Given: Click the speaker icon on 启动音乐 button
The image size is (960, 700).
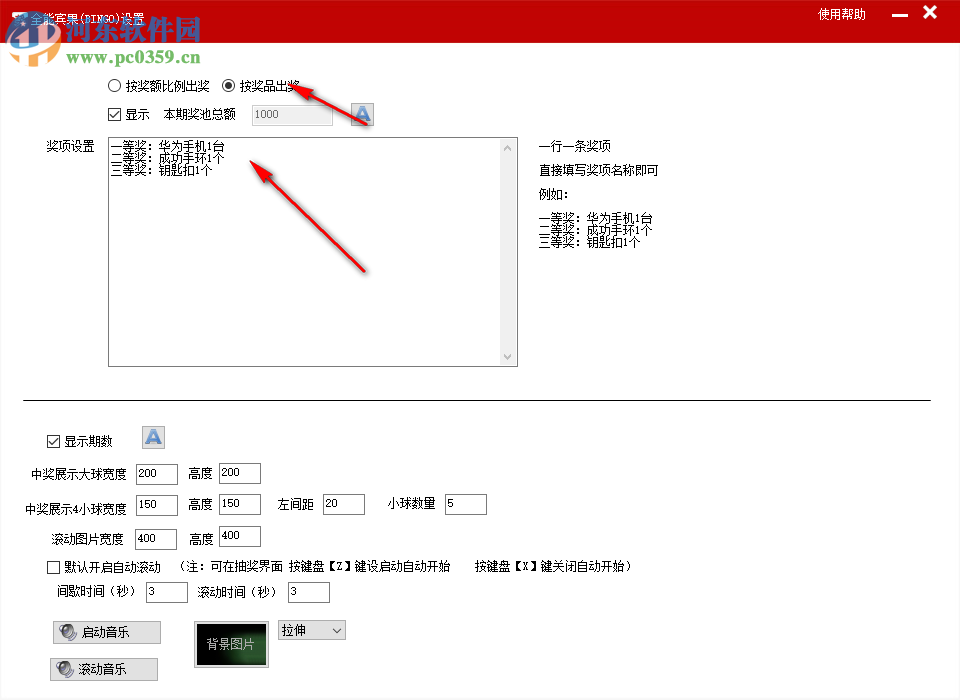Looking at the screenshot, I should click(68, 632).
